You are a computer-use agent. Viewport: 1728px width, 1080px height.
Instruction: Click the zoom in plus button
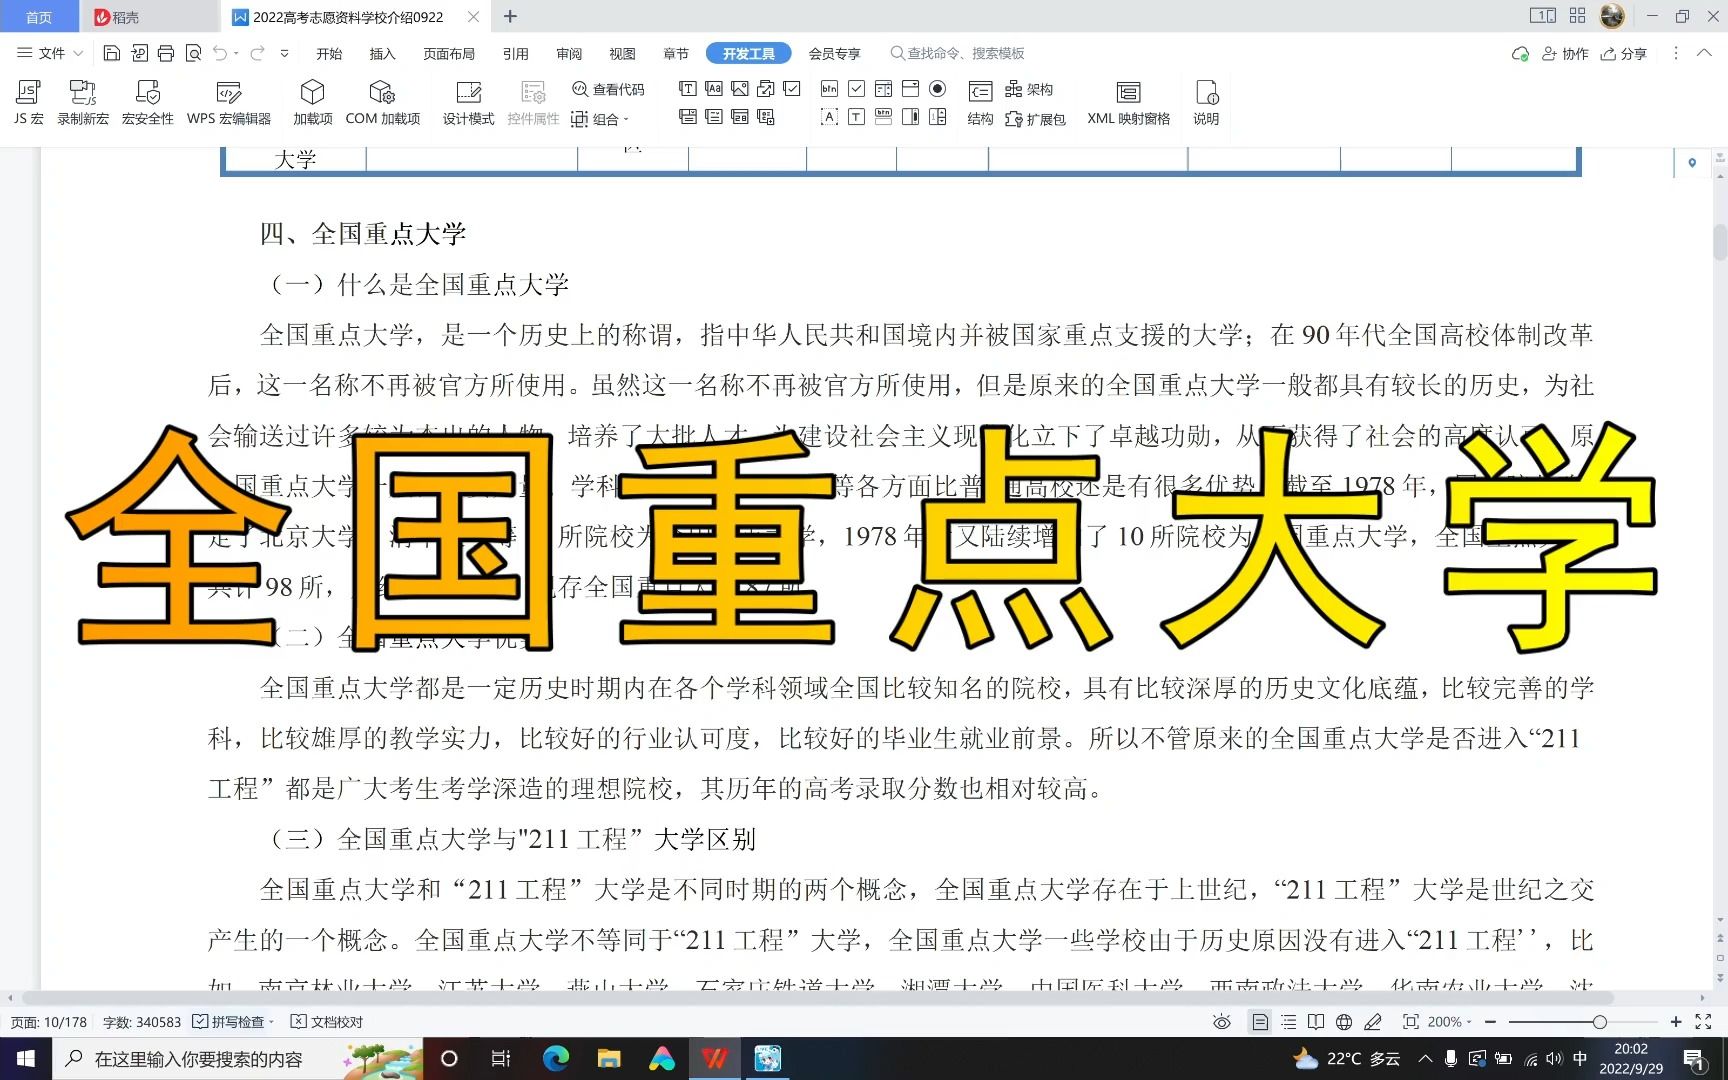pos(1676,1022)
